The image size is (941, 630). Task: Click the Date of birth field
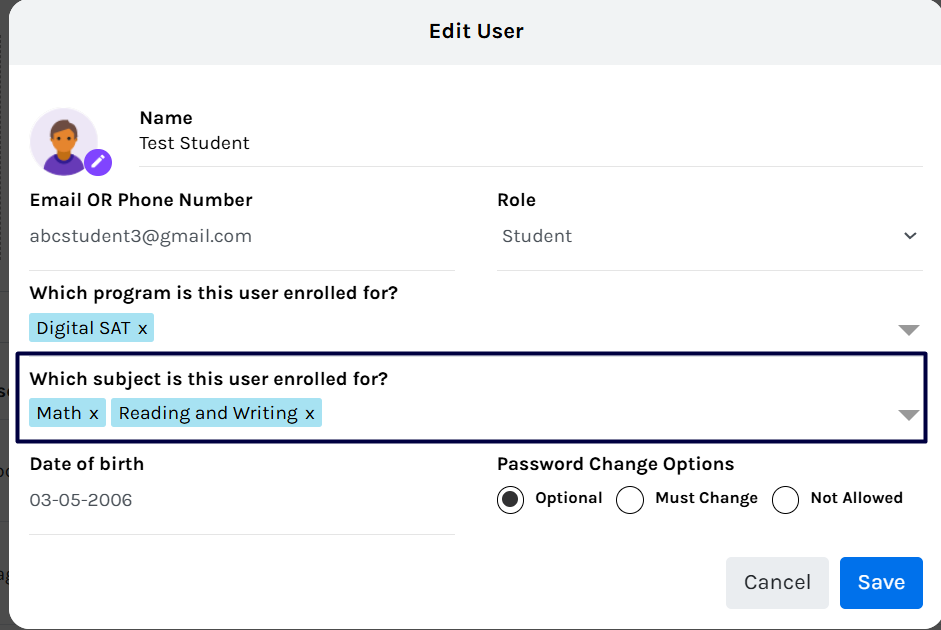click(x=242, y=500)
